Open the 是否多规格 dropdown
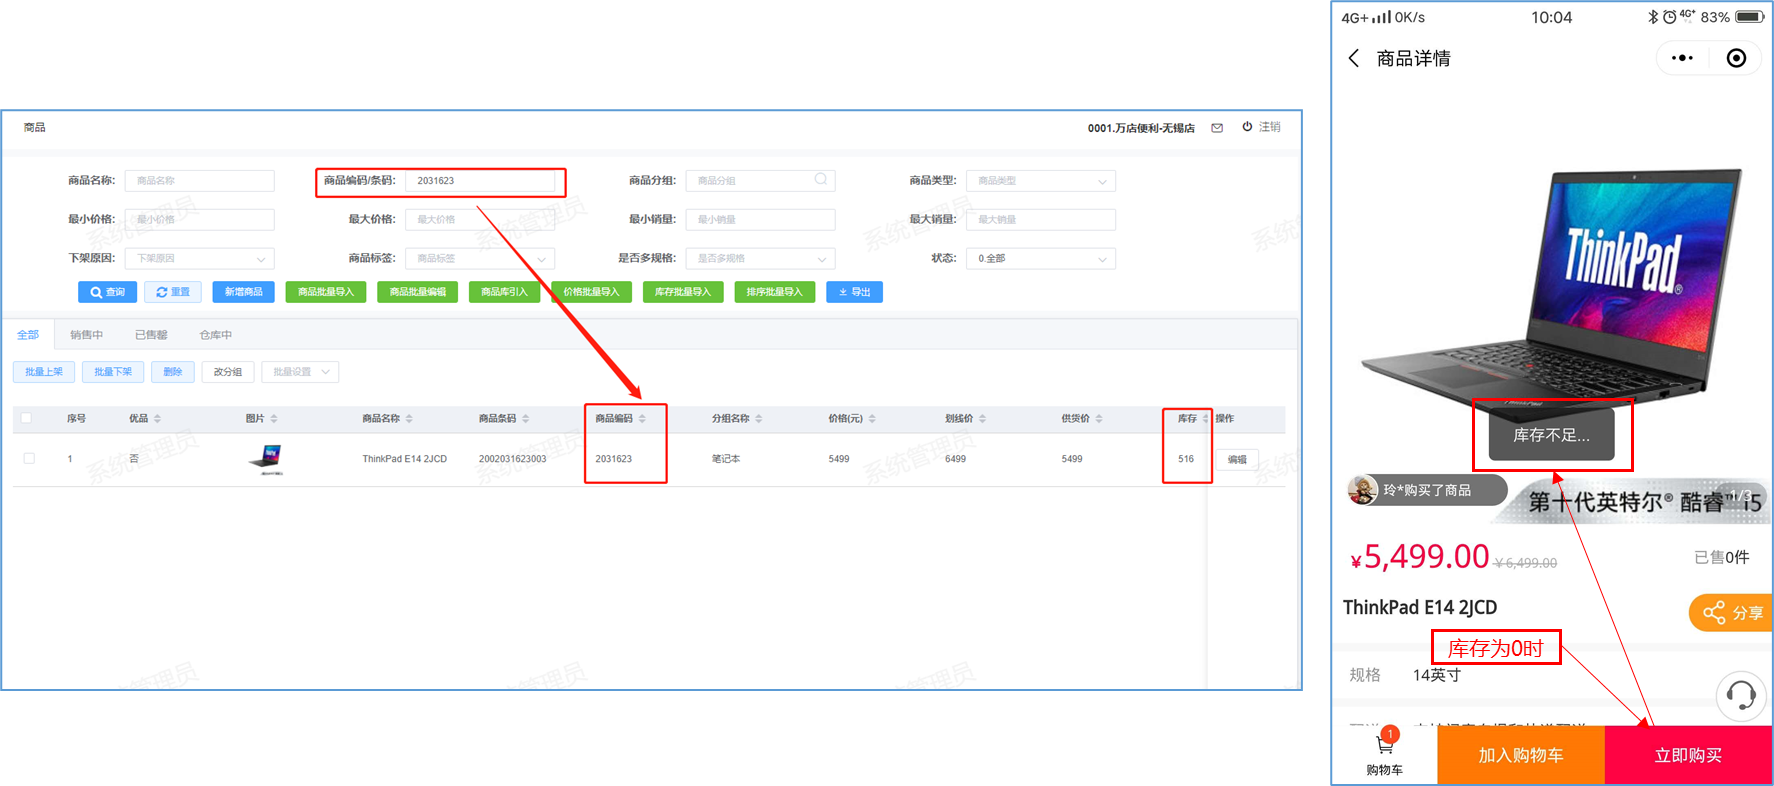The image size is (1774, 786). [x=760, y=258]
